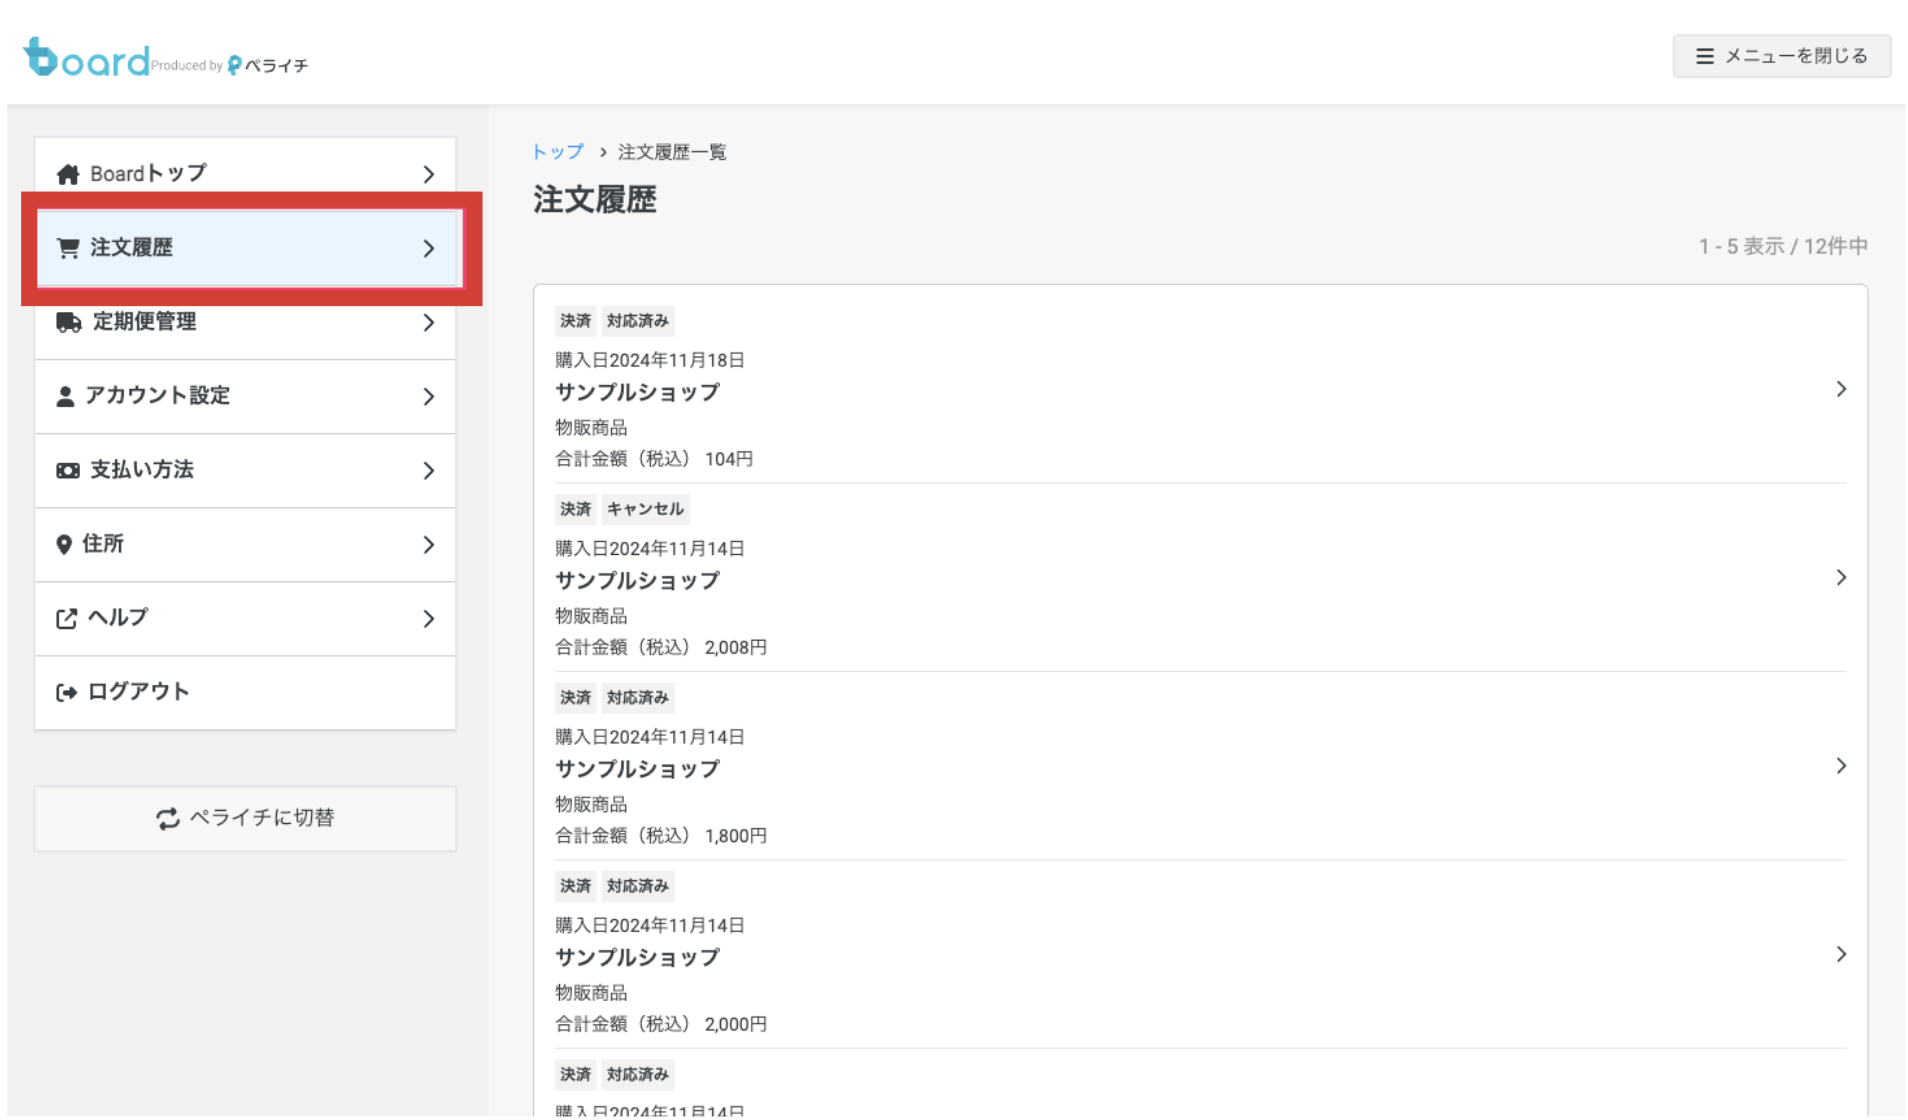The width and height of the screenshot is (1908, 1120).
Task: Expand the 104円 order chevron
Action: click(1840, 390)
